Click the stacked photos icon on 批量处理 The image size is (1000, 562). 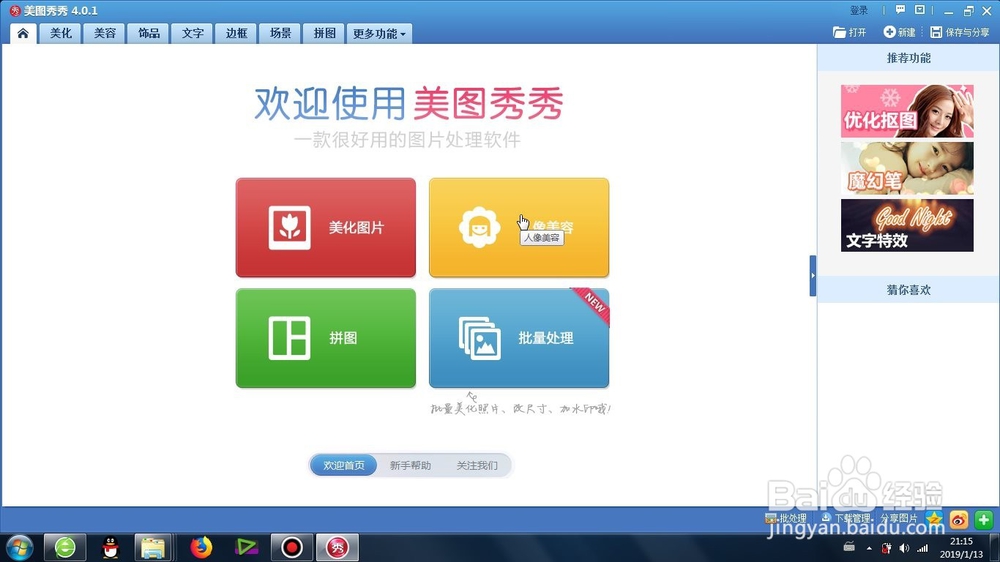tap(480, 338)
